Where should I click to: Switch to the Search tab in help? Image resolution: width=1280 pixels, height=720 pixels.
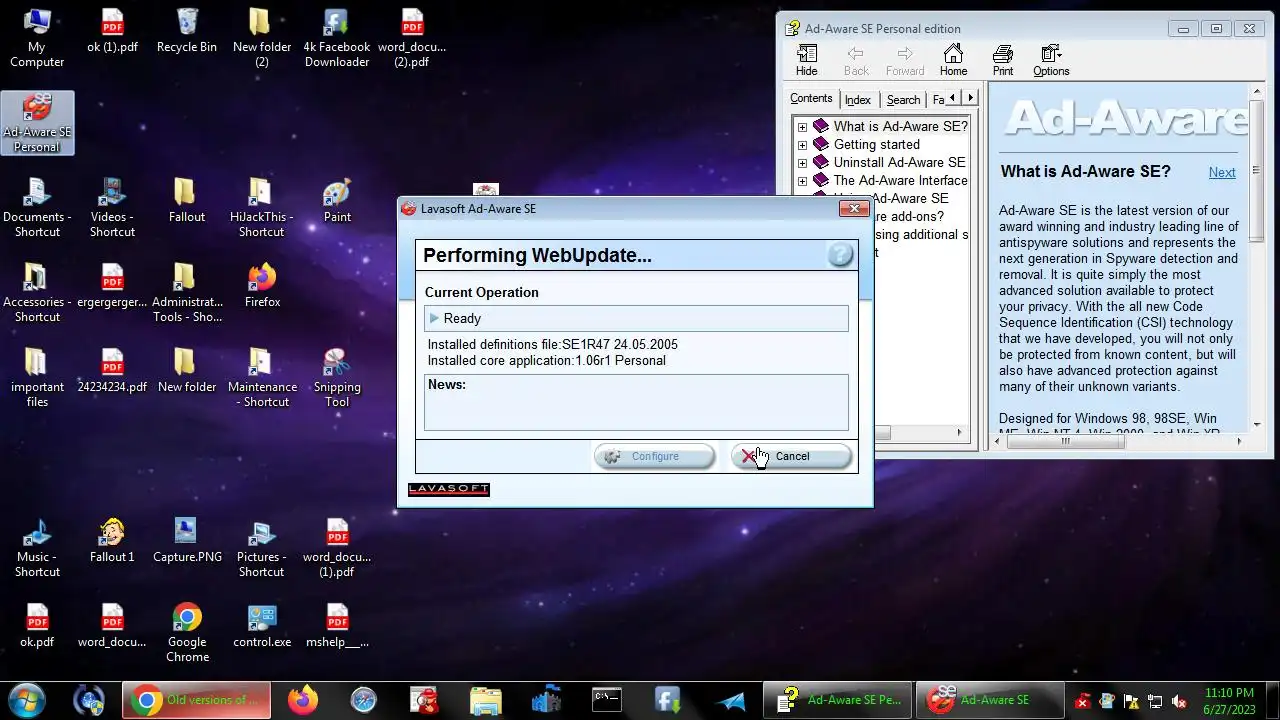pos(903,100)
